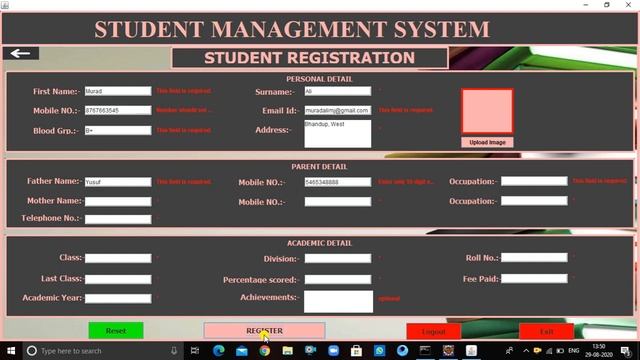Go back using the white arrow button
The image size is (640, 360).
[x=21, y=53]
